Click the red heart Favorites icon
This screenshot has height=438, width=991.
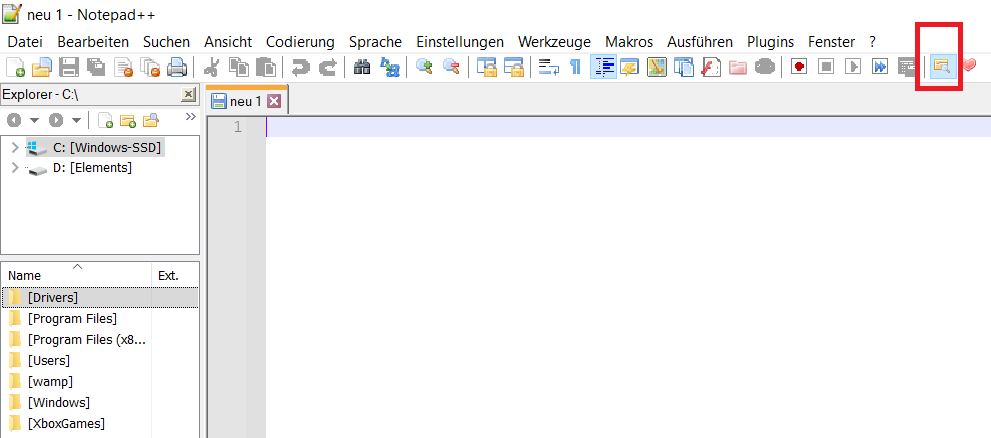click(969, 66)
